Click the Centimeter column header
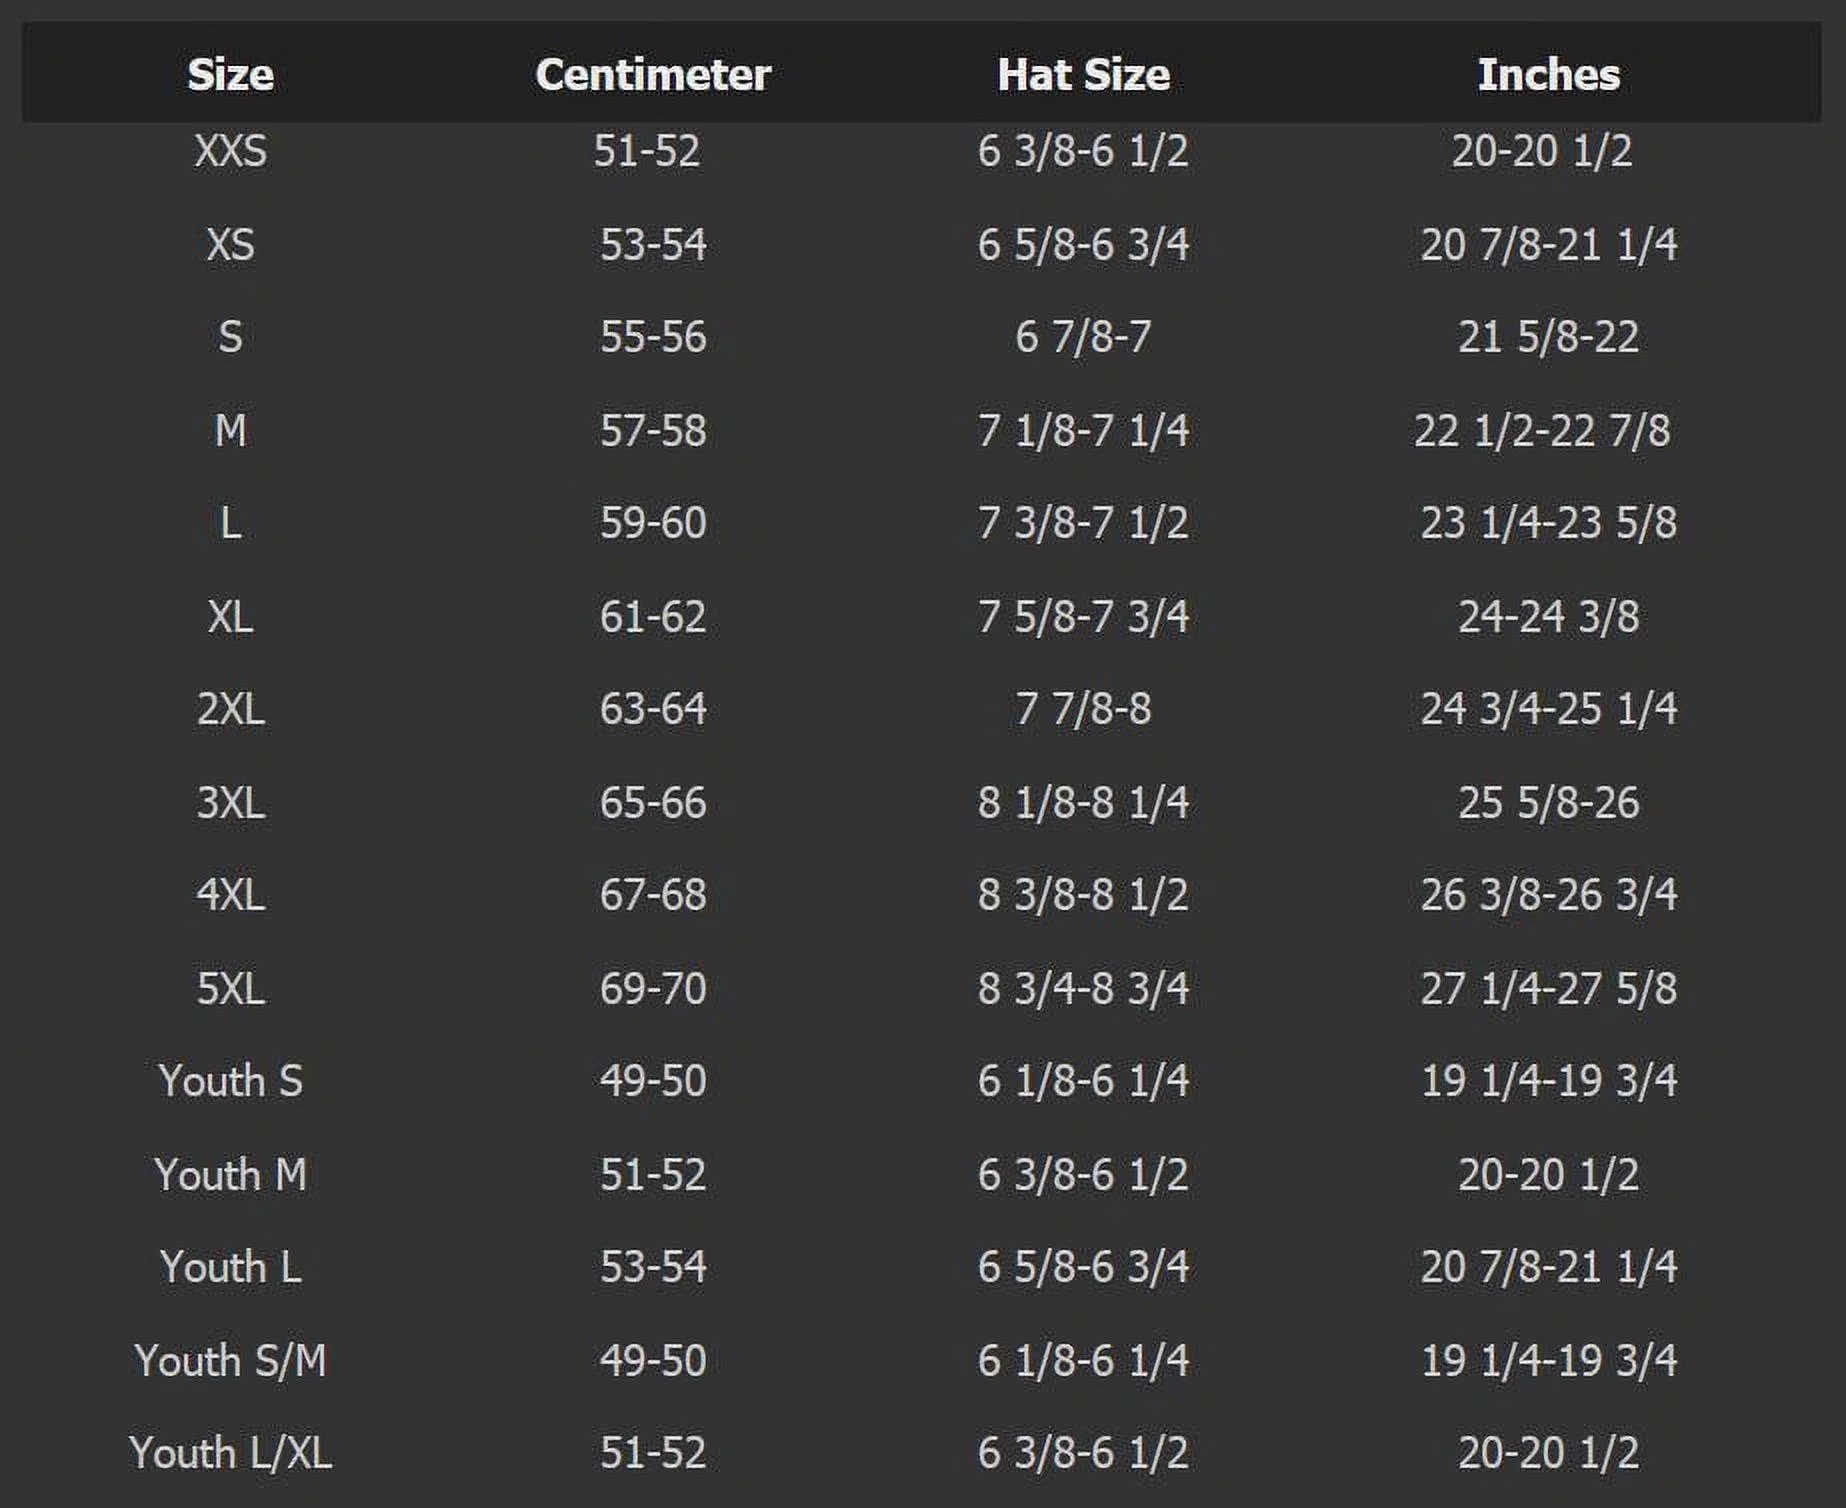Viewport: 1846px width, 1508px height. coord(653,75)
